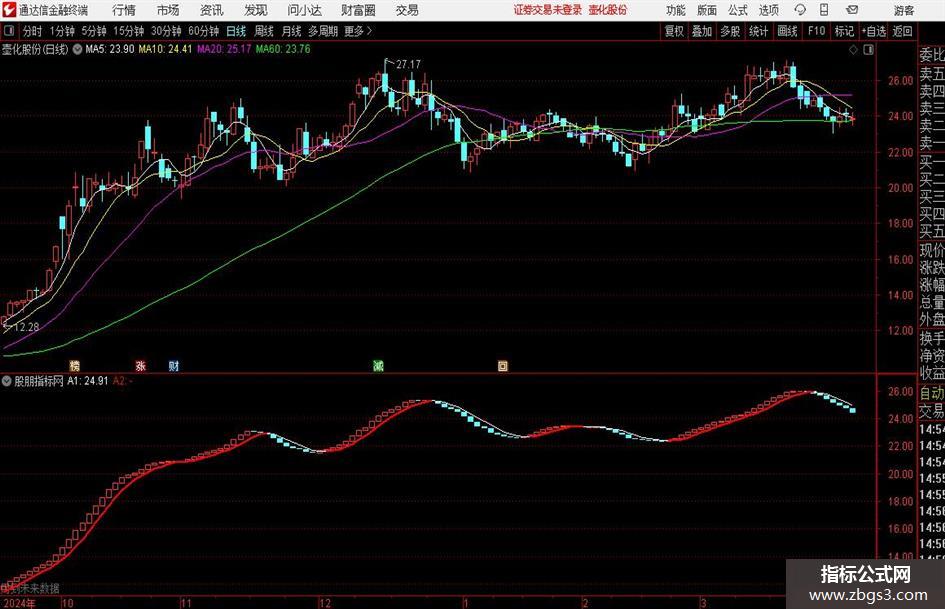Open the headset support icon in title bar
This screenshot has width=945, height=609.
click(800, 10)
